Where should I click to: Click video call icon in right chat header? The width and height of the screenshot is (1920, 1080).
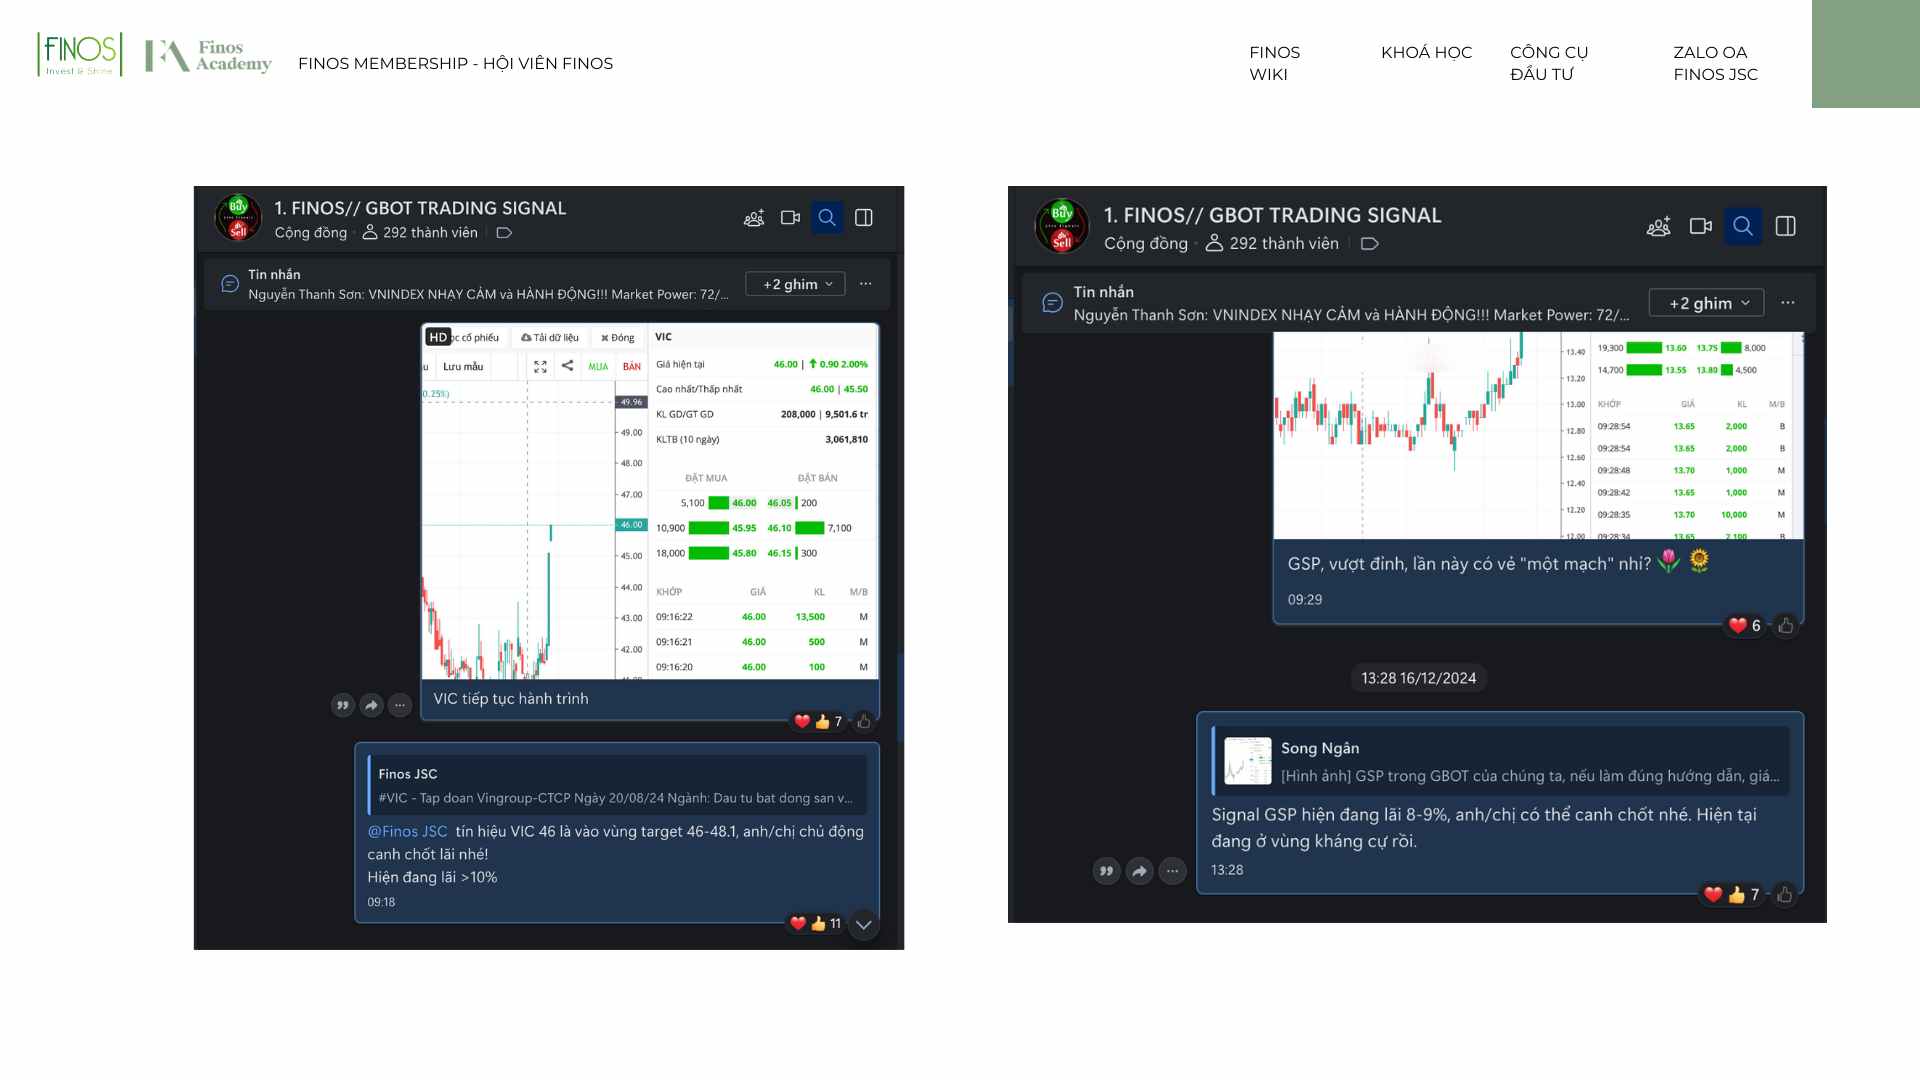click(x=1700, y=226)
